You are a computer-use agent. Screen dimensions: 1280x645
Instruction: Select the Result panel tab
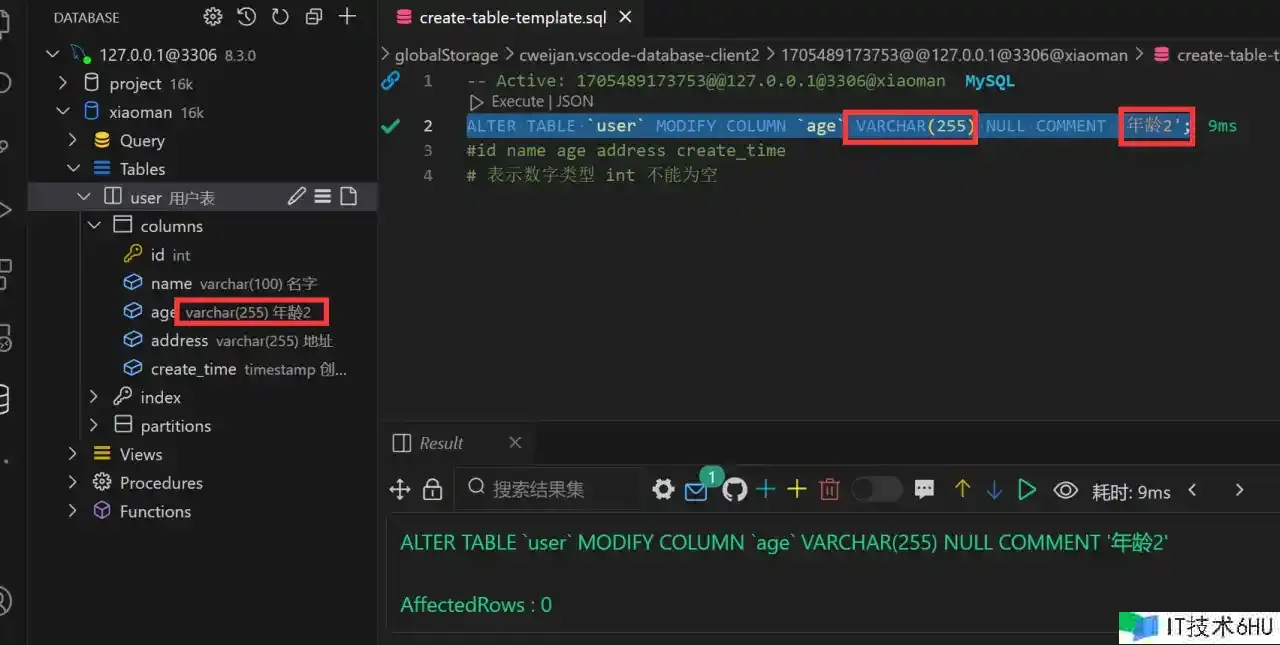(440, 443)
